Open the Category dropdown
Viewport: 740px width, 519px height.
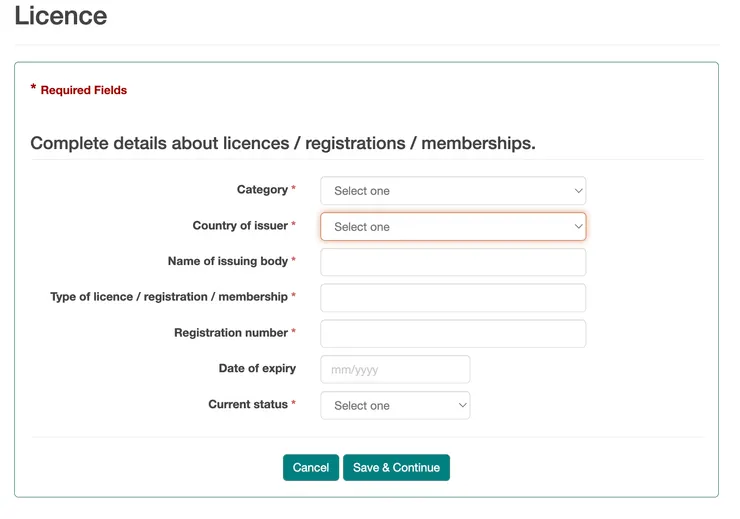(452, 191)
